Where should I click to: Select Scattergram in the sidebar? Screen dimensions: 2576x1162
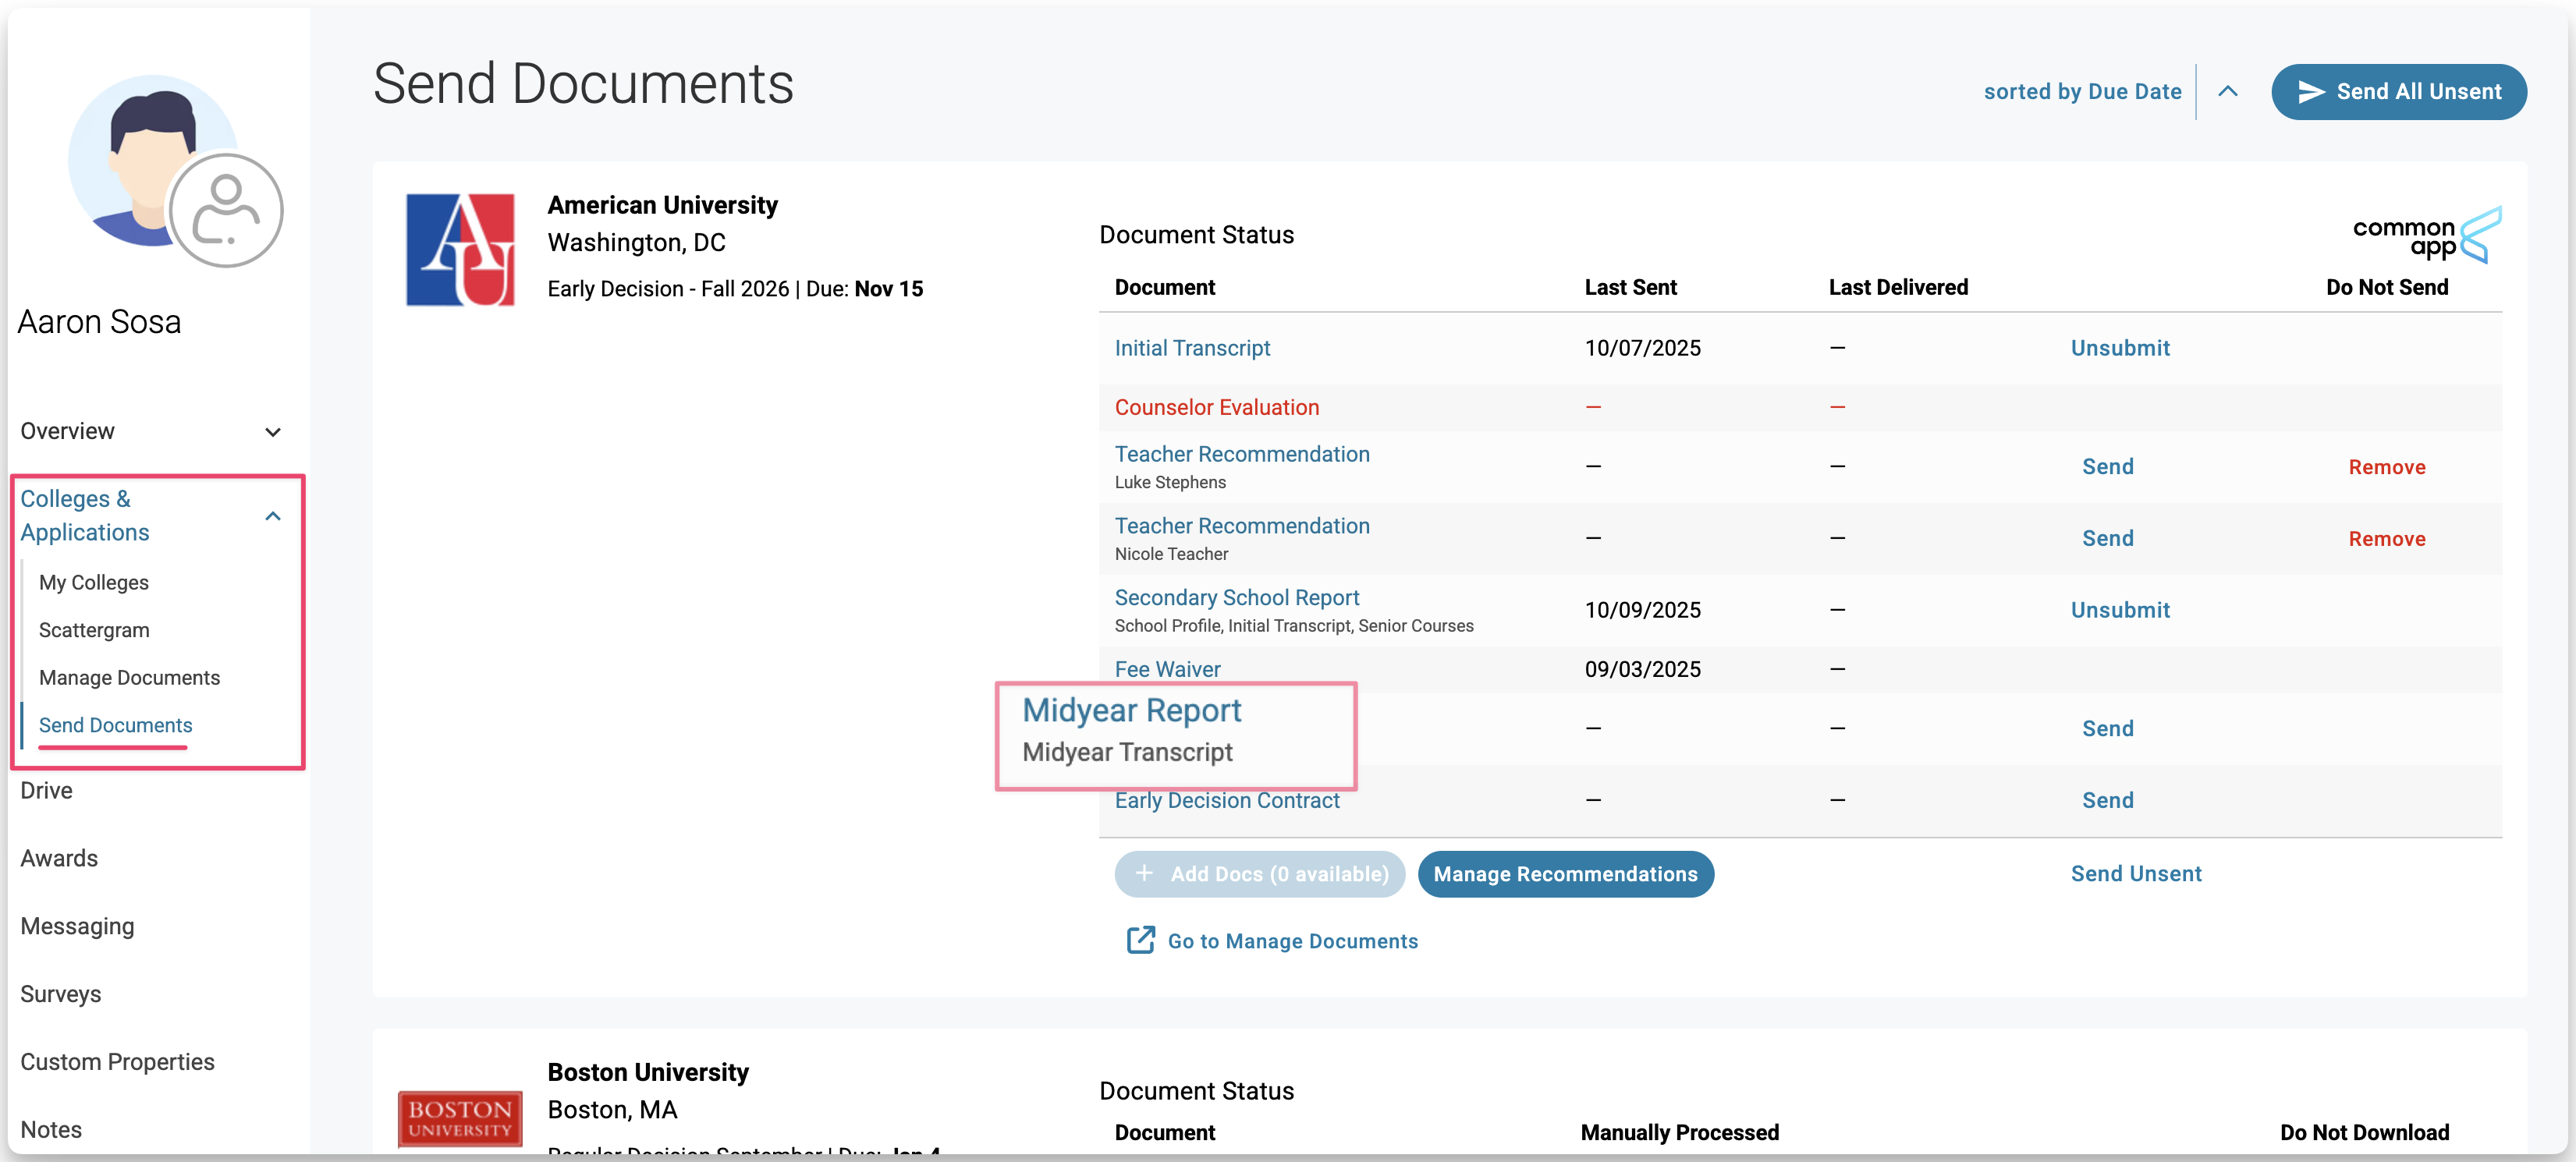coord(94,630)
